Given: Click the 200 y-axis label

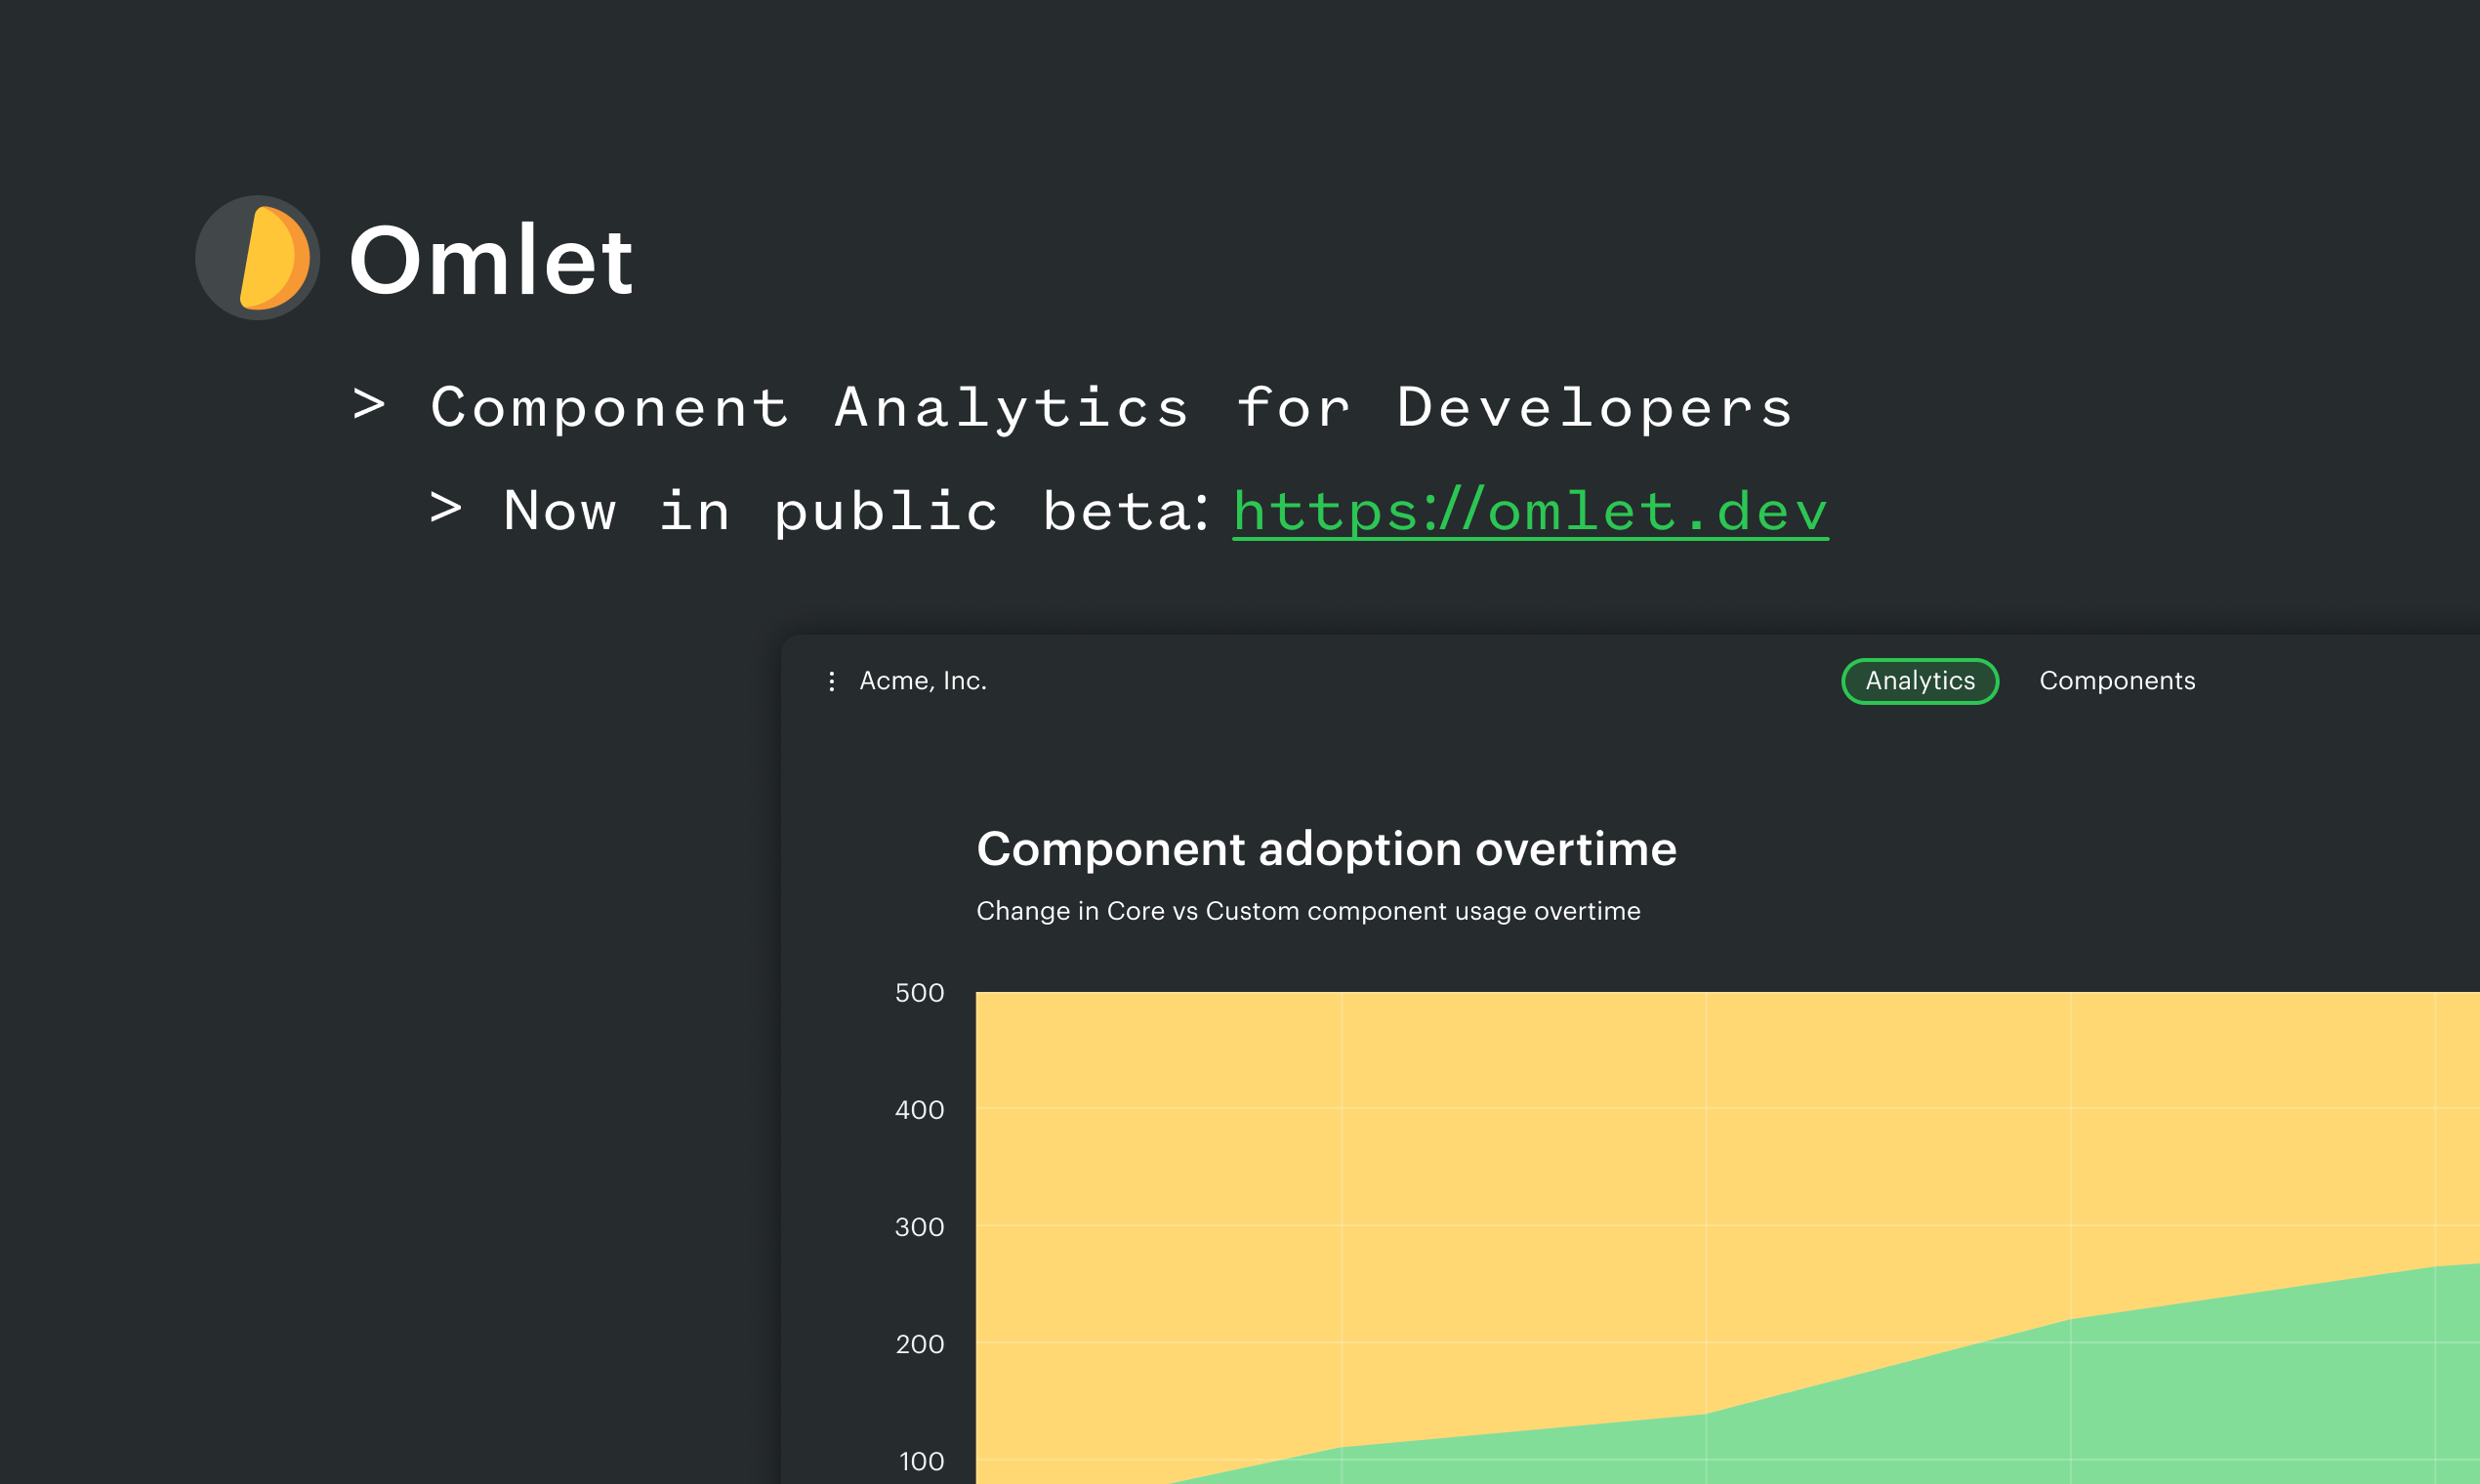Looking at the screenshot, I should (919, 1344).
